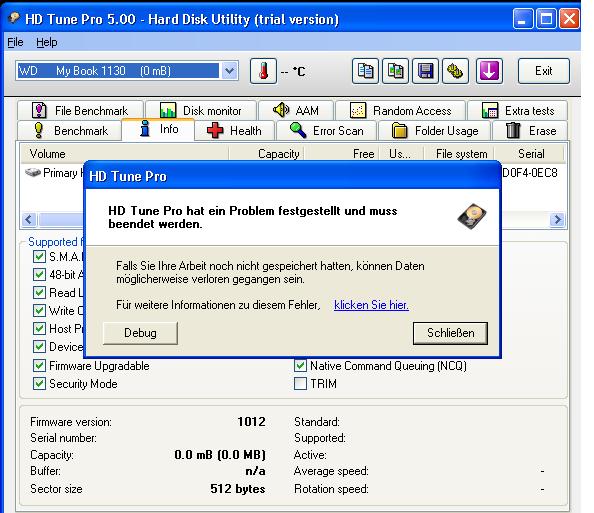Click the buffer value n/a

click(255, 471)
